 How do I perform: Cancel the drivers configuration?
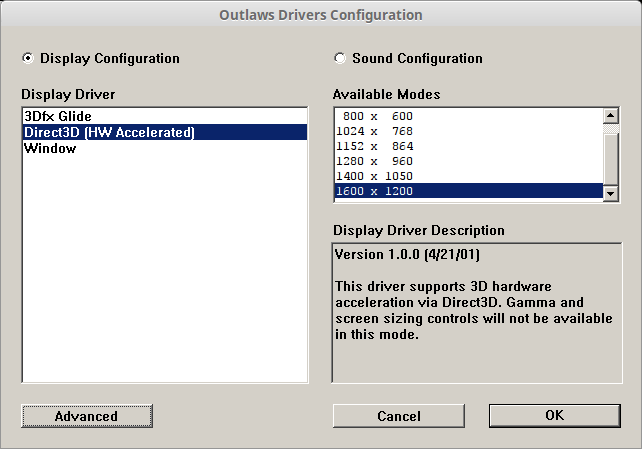coord(399,416)
